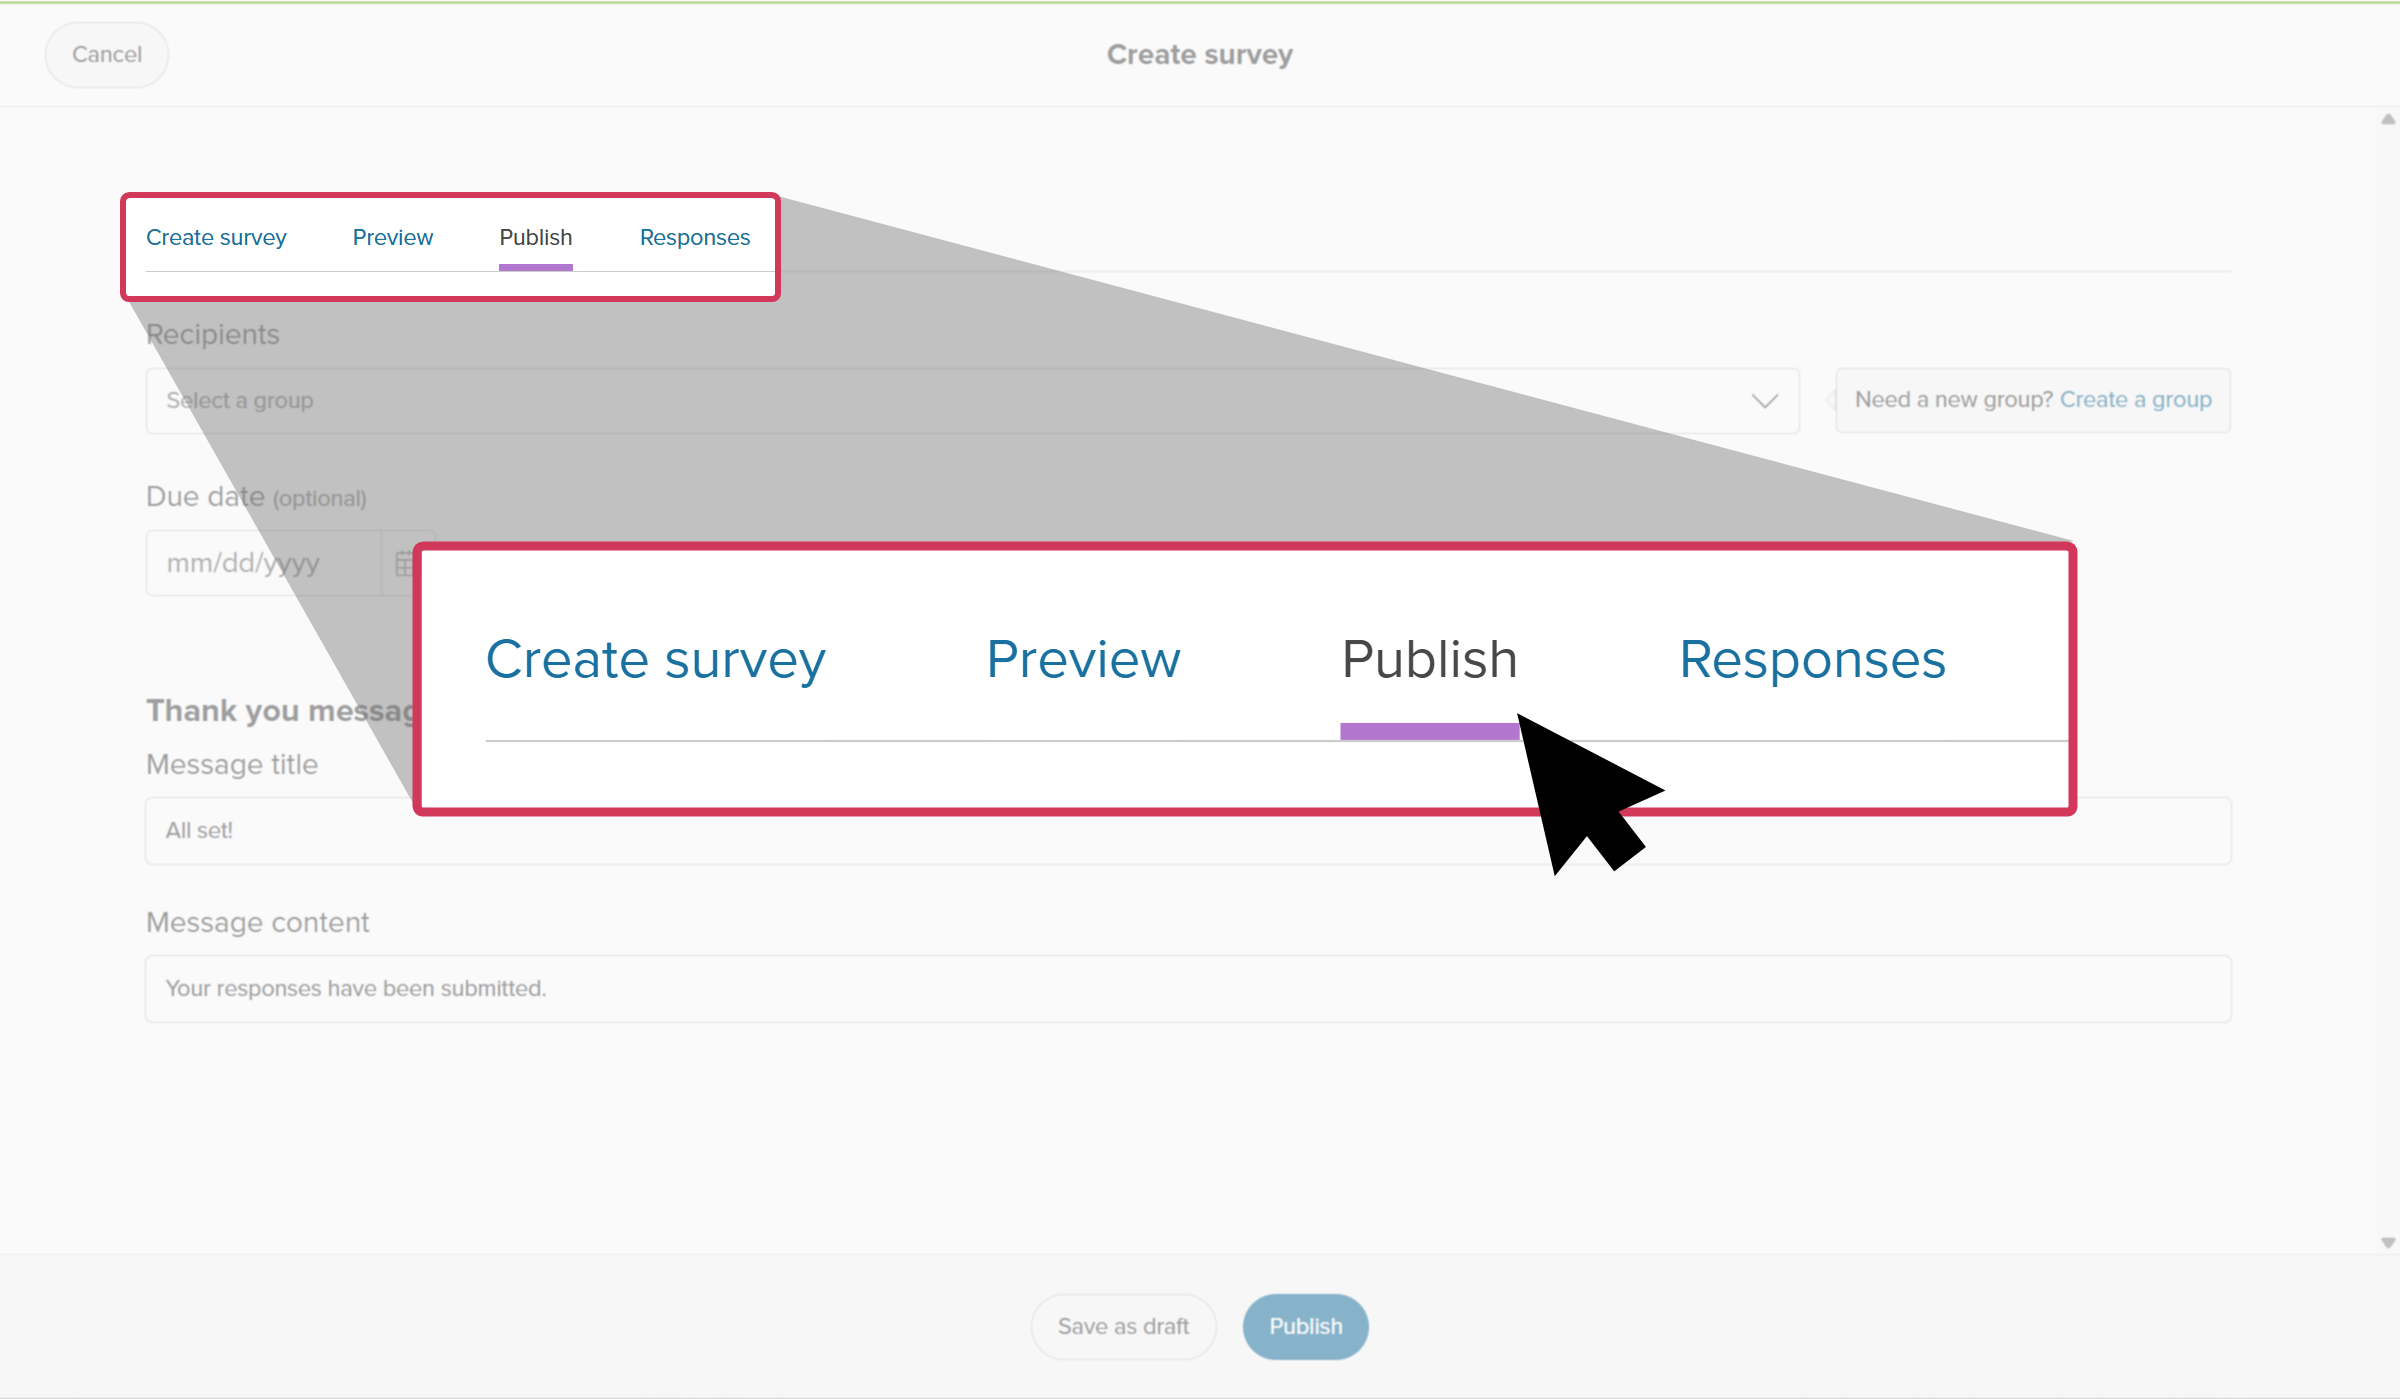
Task: Select the enlarged Preview tab in callout
Action: pyautogui.click(x=1083, y=660)
